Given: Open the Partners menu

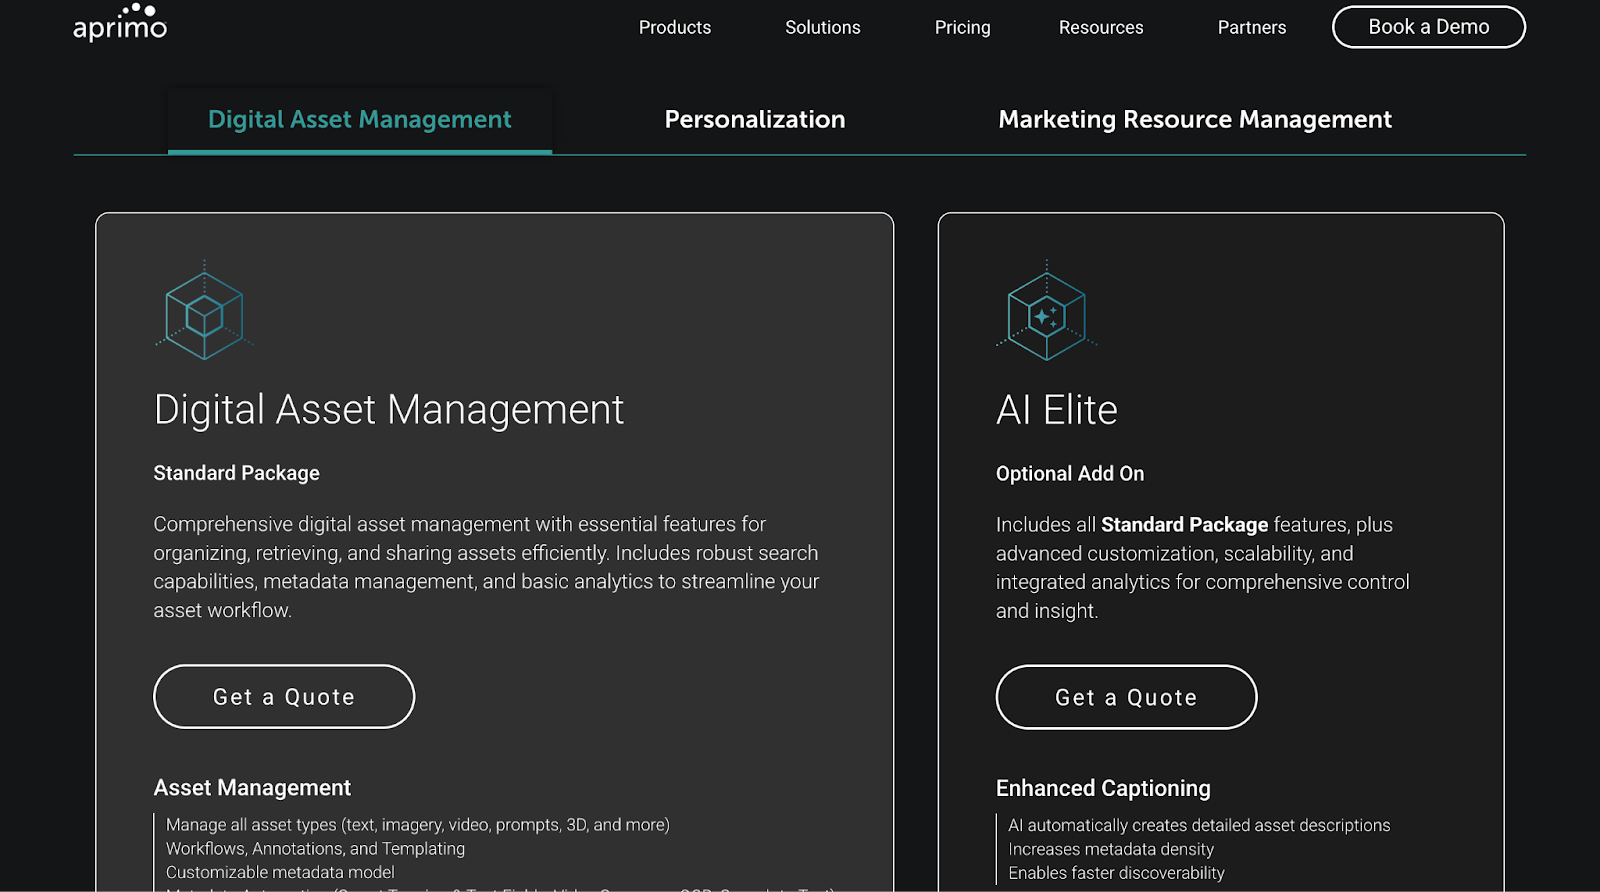Looking at the screenshot, I should [1251, 28].
